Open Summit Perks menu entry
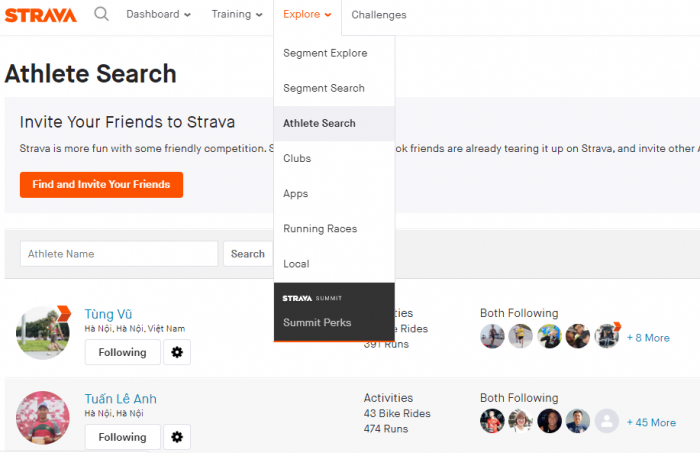700x453 pixels. pyautogui.click(x=317, y=322)
